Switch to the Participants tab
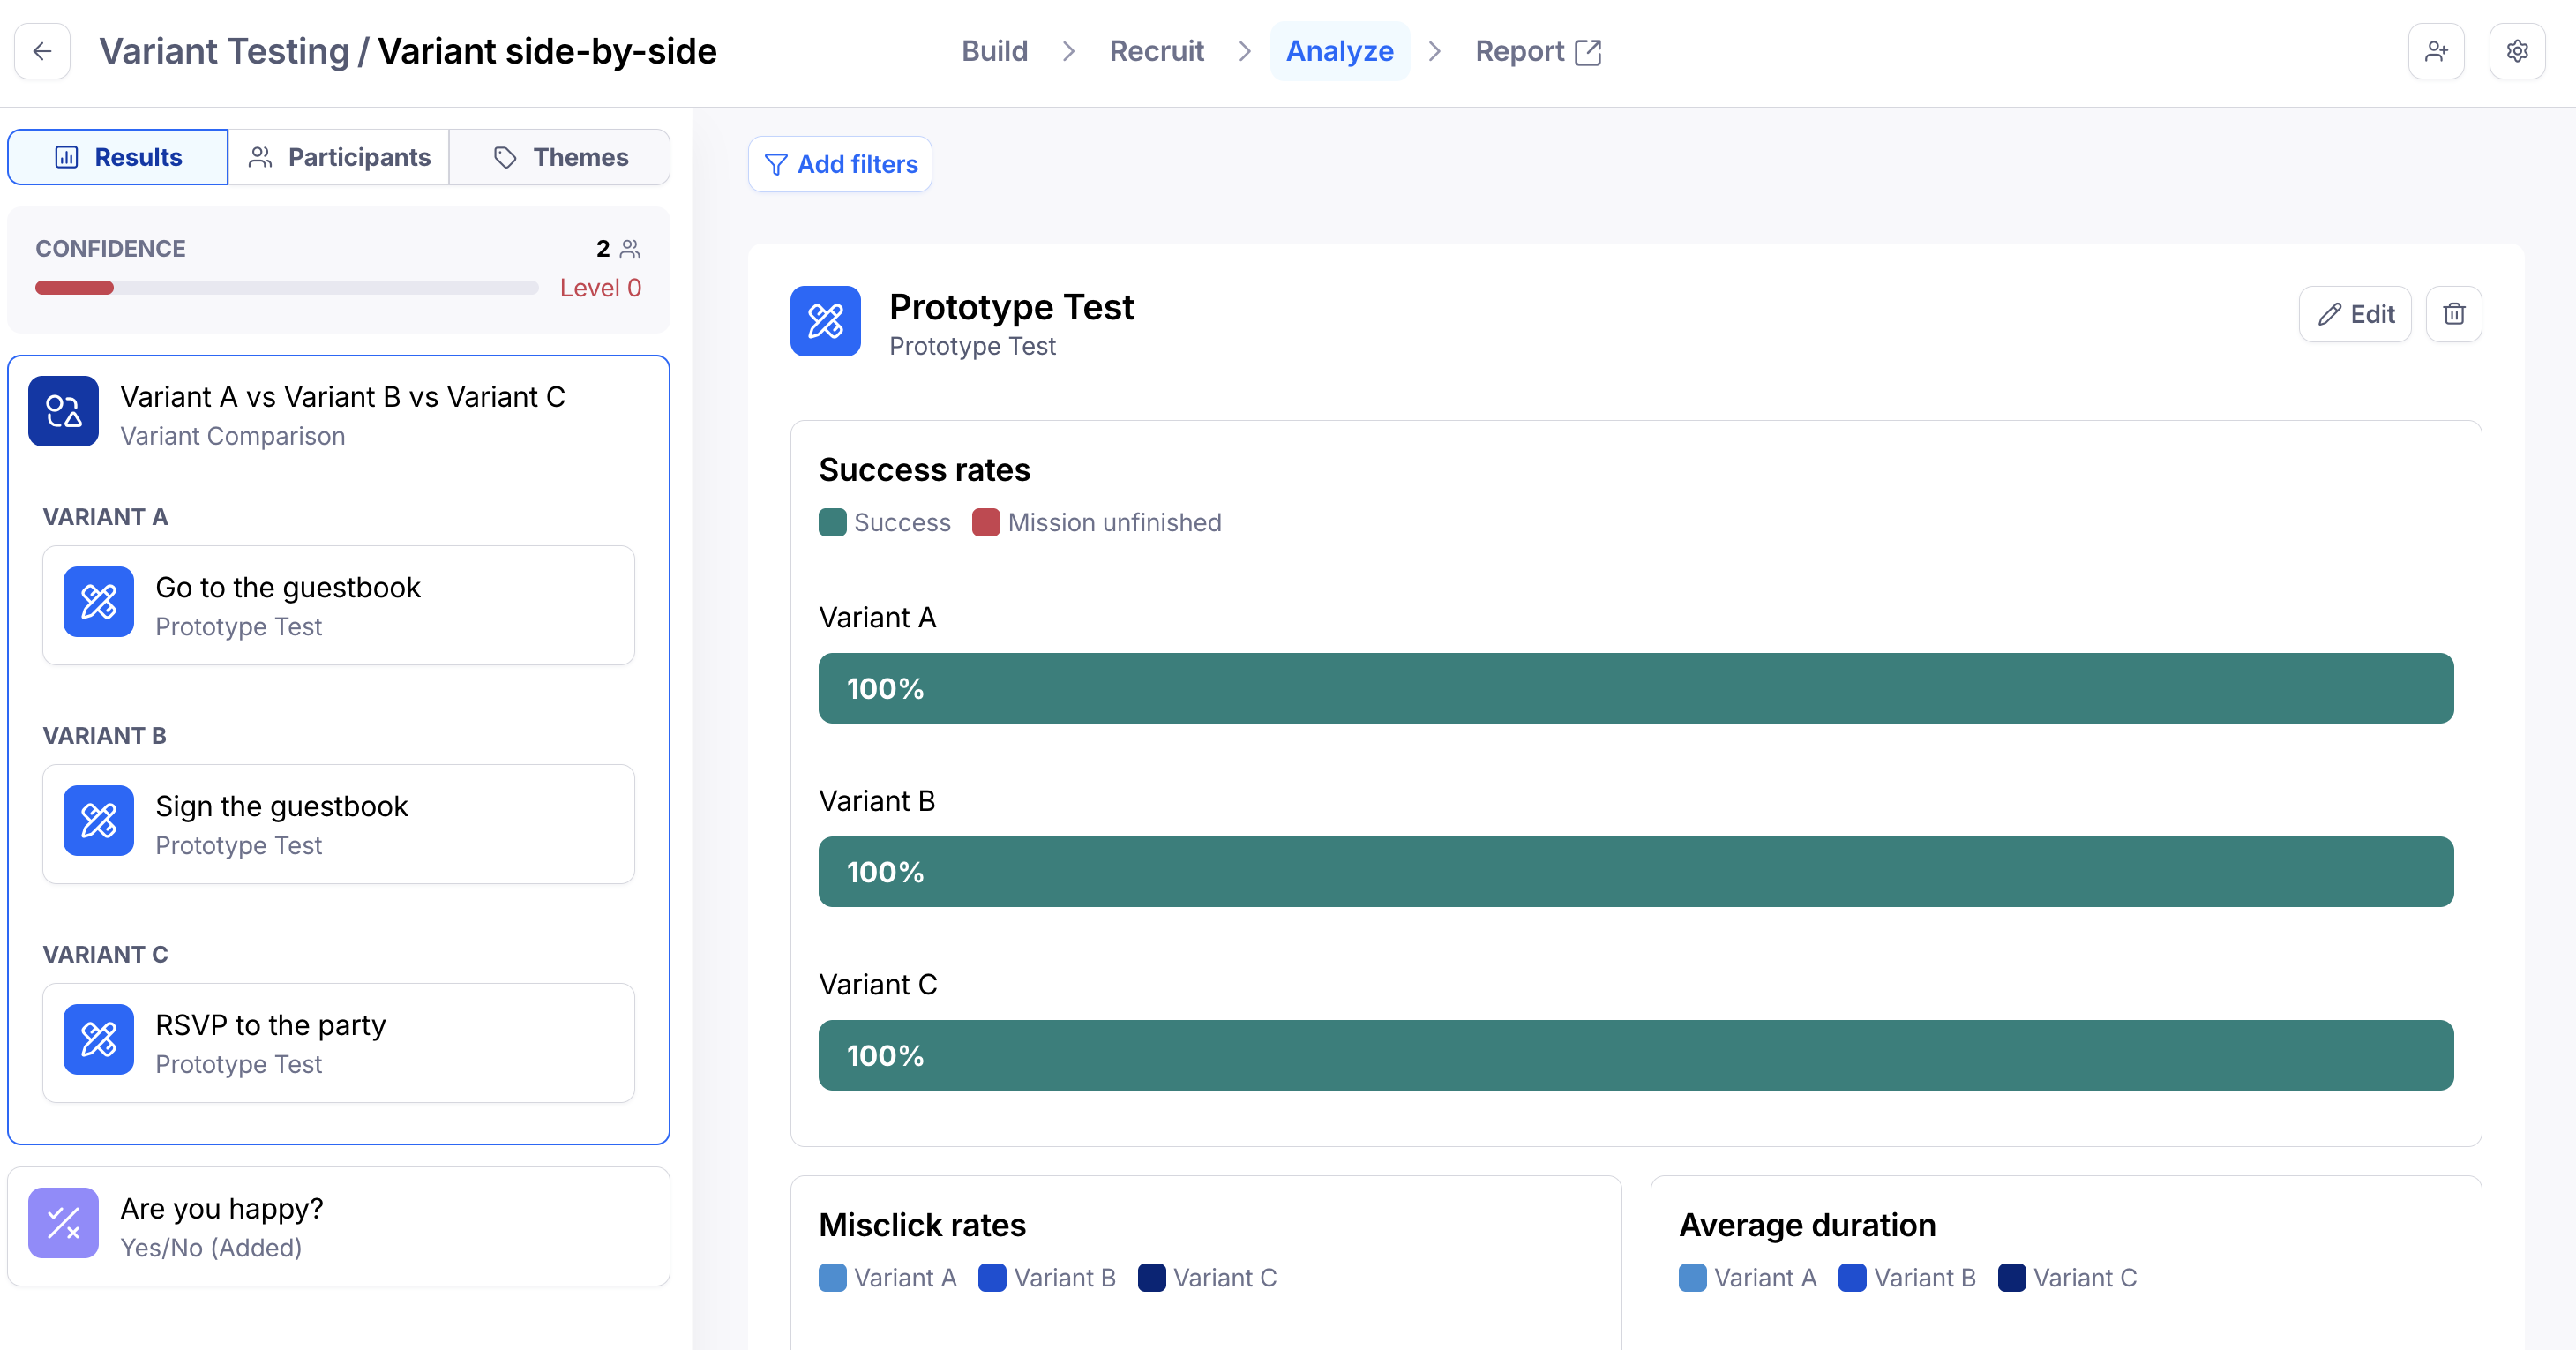The width and height of the screenshot is (2576, 1350). click(339, 157)
